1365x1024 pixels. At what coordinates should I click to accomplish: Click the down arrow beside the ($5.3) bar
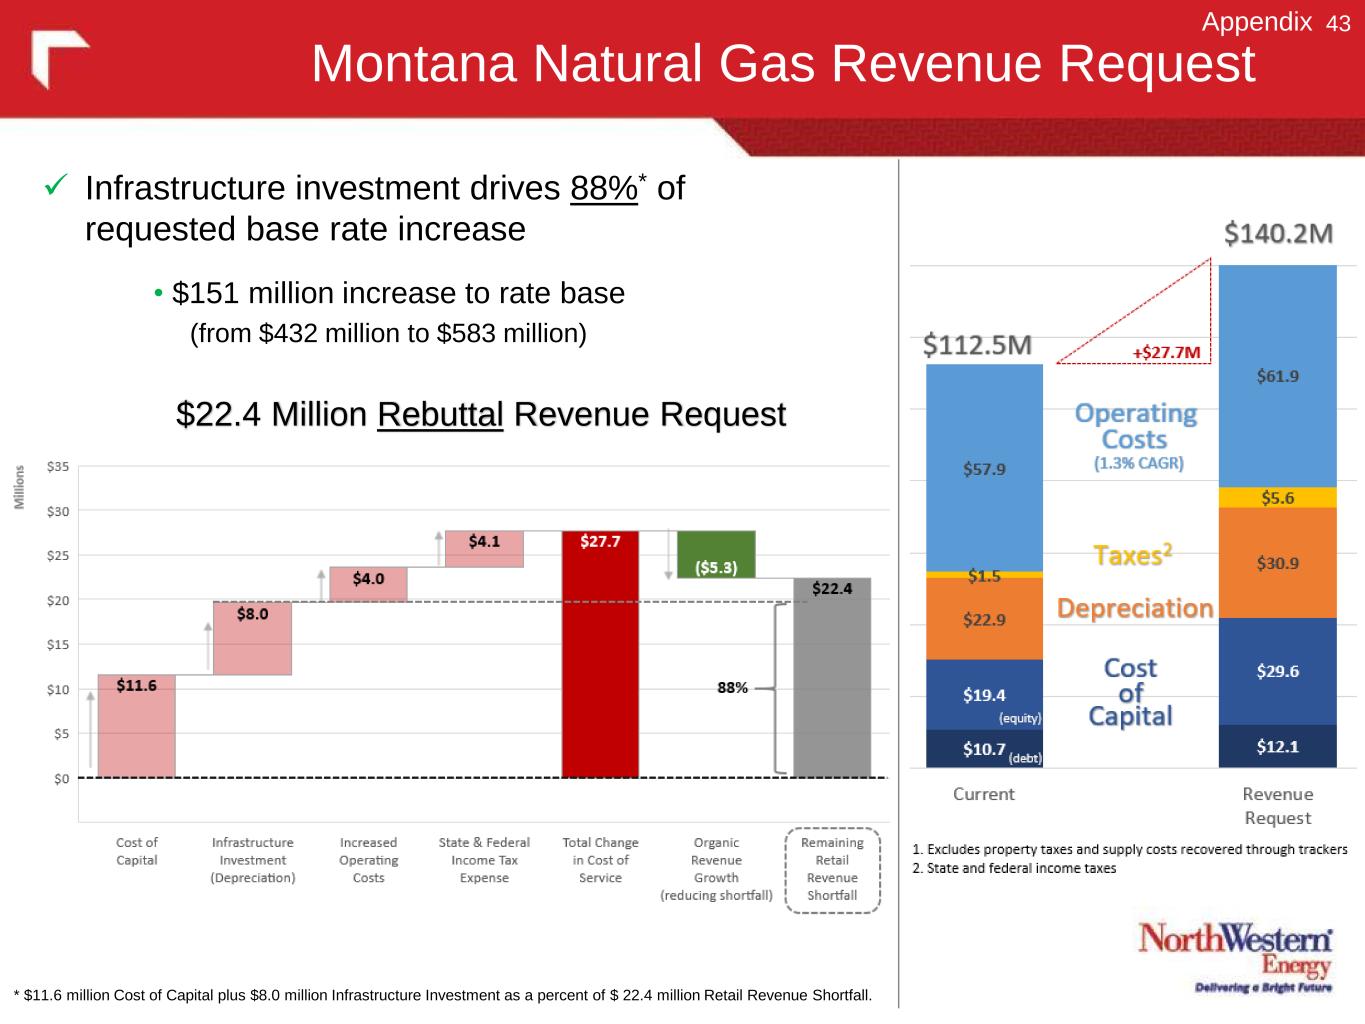[x=668, y=555]
